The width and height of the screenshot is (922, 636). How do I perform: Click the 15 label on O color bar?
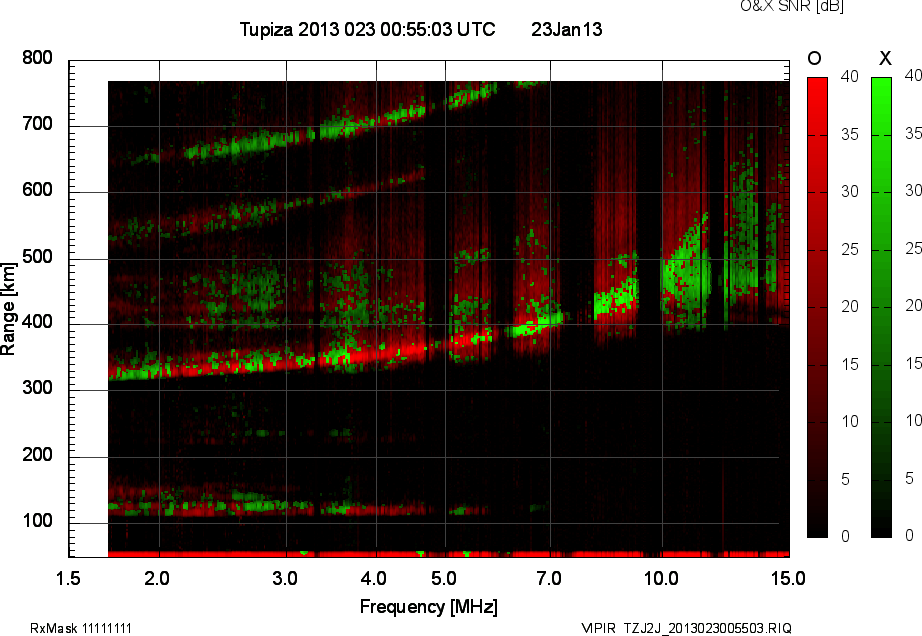(x=850, y=364)
